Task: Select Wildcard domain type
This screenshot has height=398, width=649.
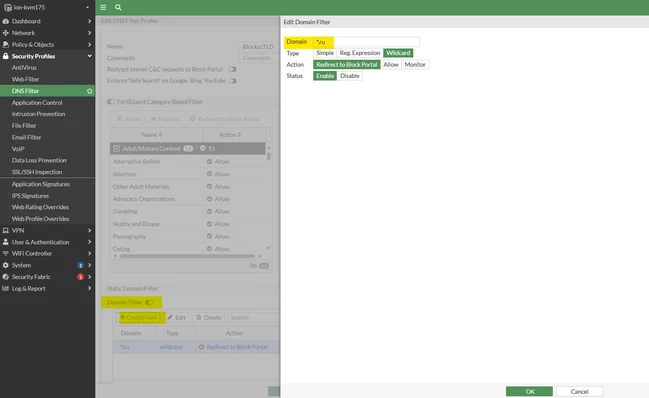Action: [x=398, y=53]
